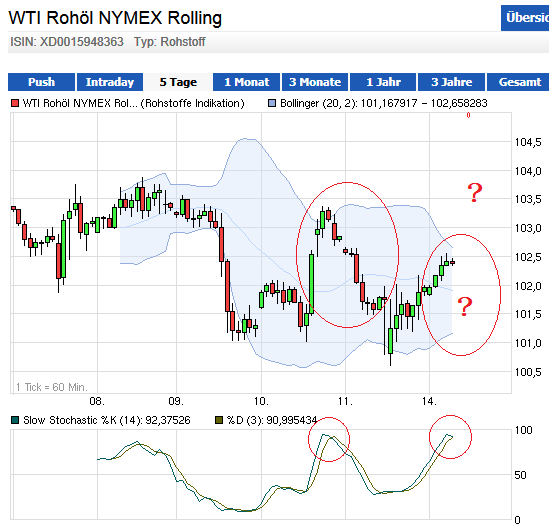Click the 104,0 price axis label

[x=528, y=171]
